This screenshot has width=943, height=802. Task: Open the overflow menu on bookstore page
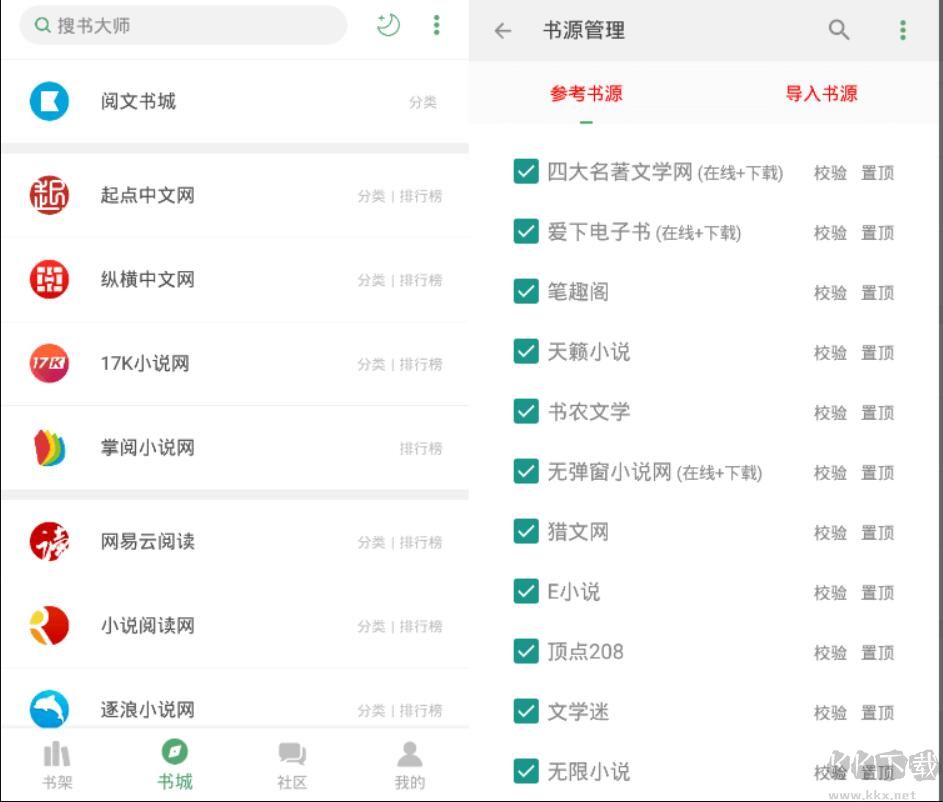pyautogui.click(x=437, y=26)
